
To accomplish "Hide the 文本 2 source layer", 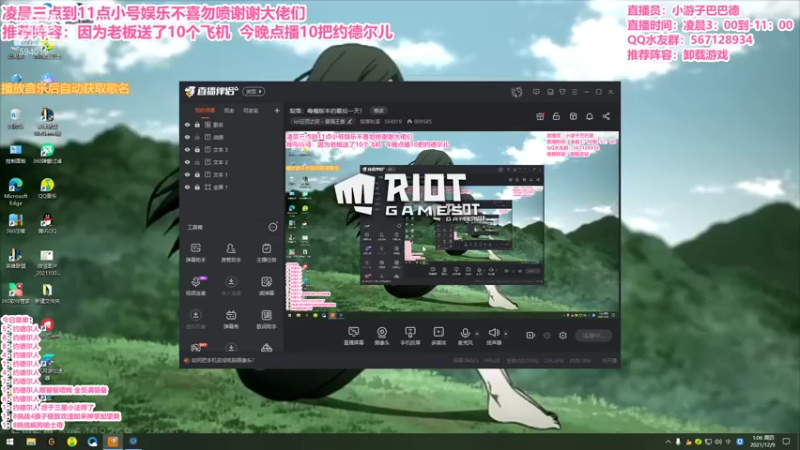I will tap(187, 162).
